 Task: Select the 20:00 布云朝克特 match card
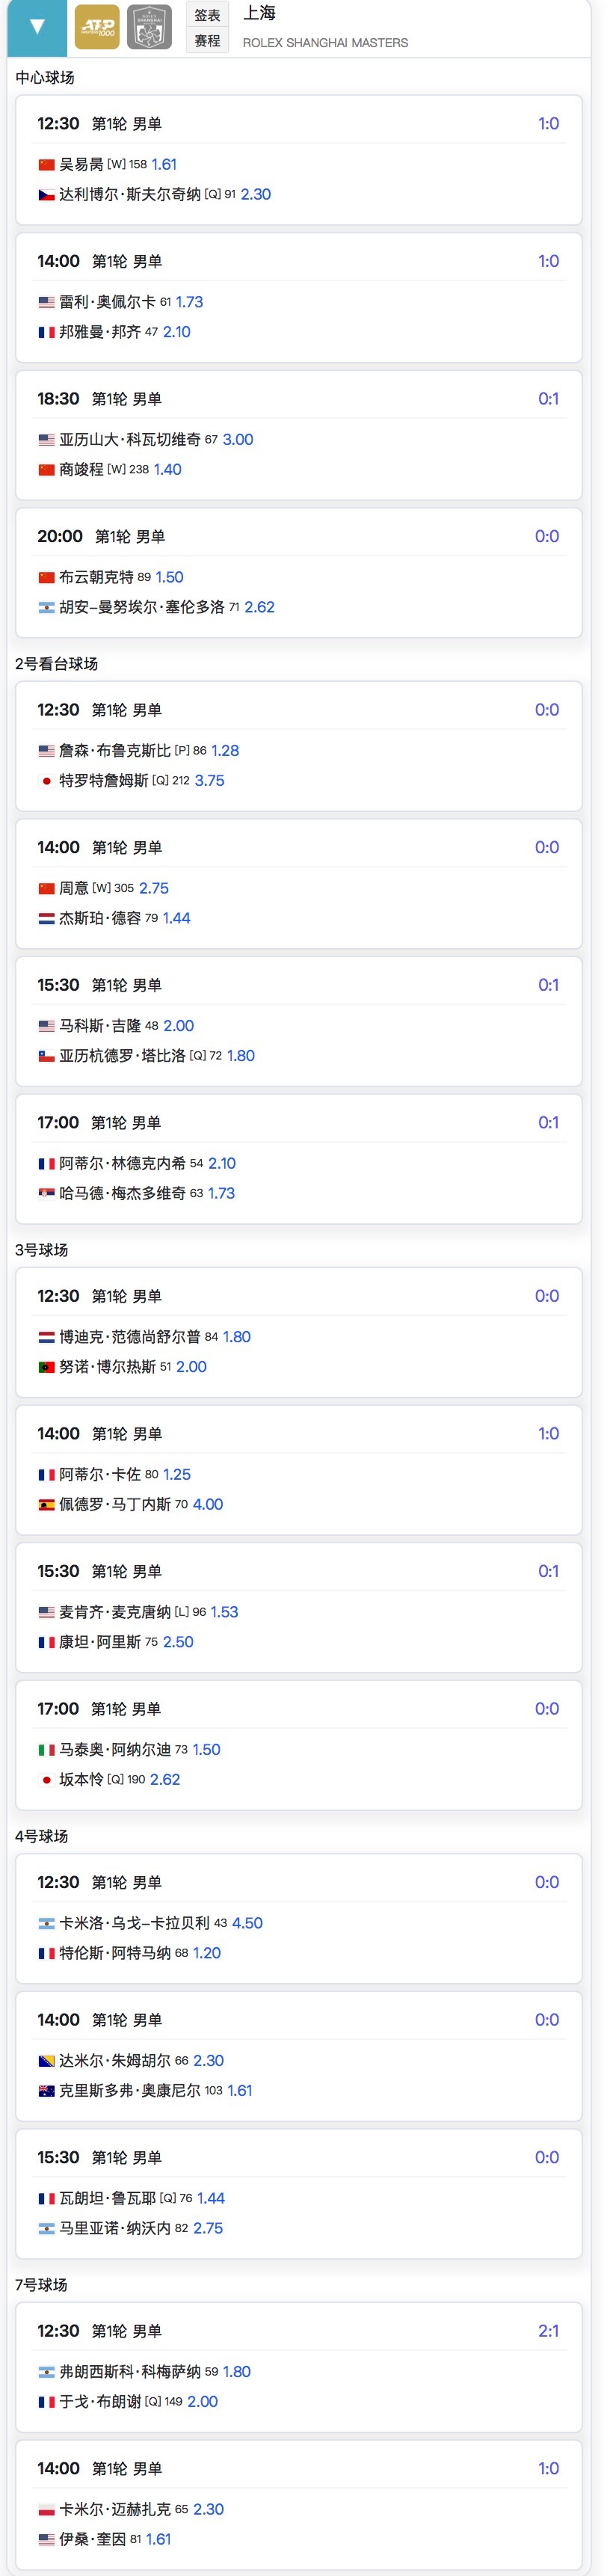(298, 573)
